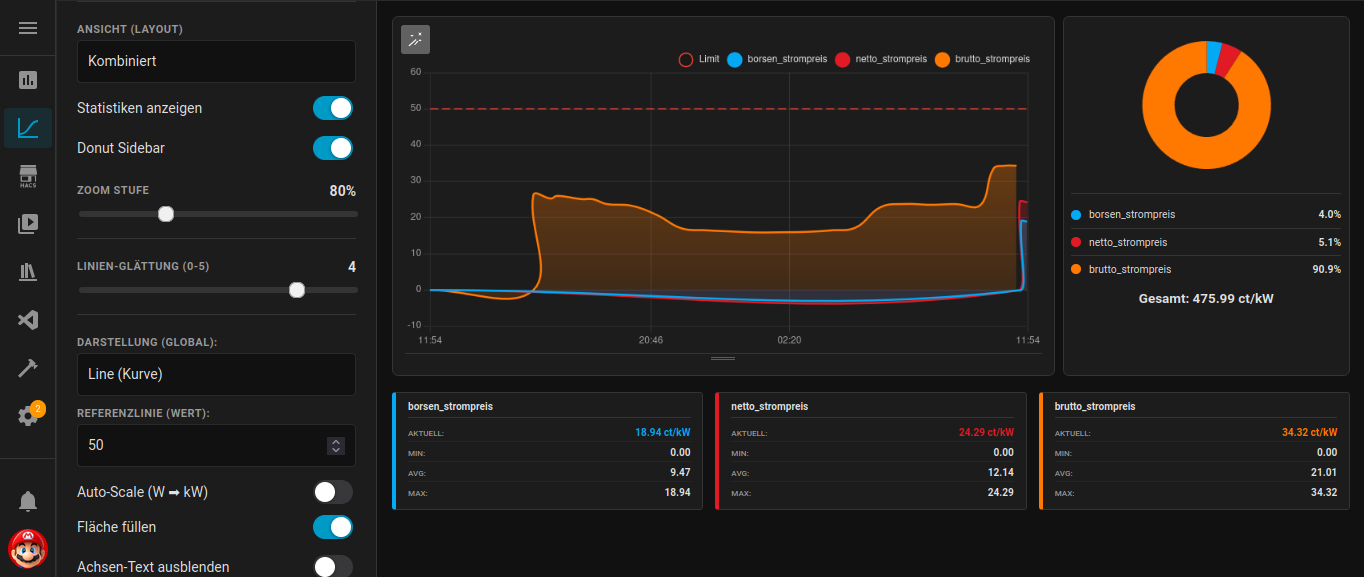Expand the Darstellung Line (Kurve) dropdown
This screenshot has width=1364, height=577.
[x=216, y=374]
